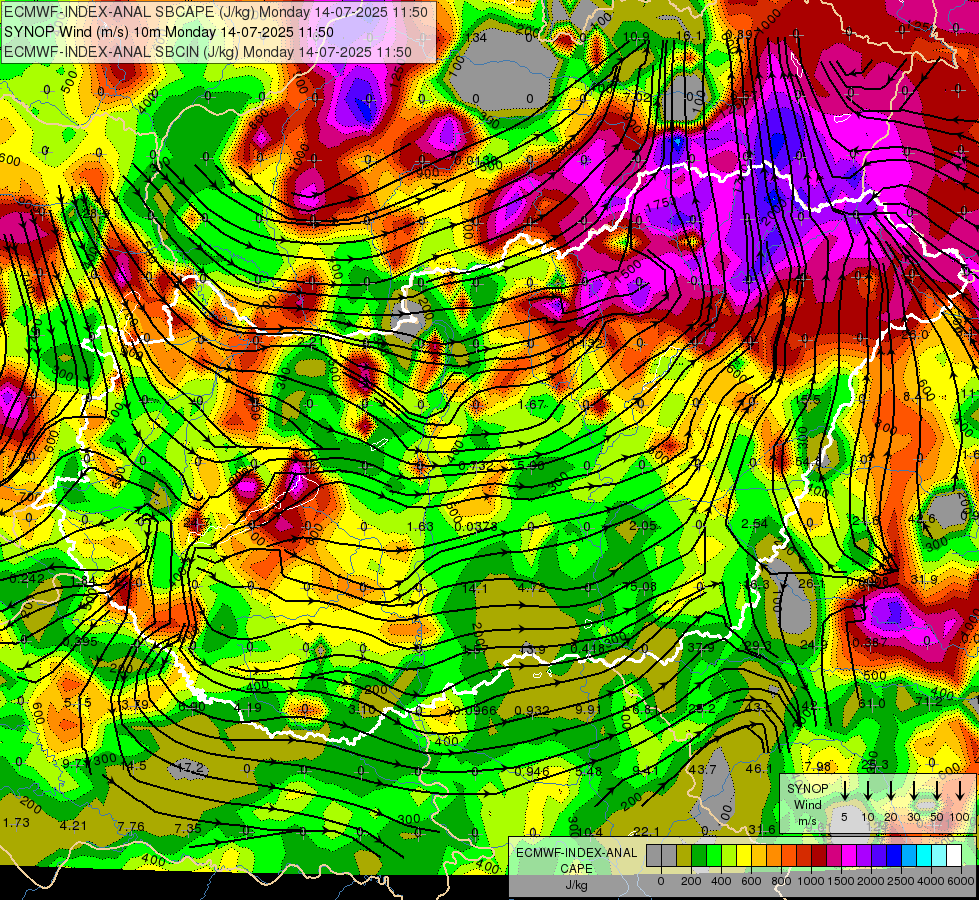Click the 2.05 value on the map

pos(642,526)
